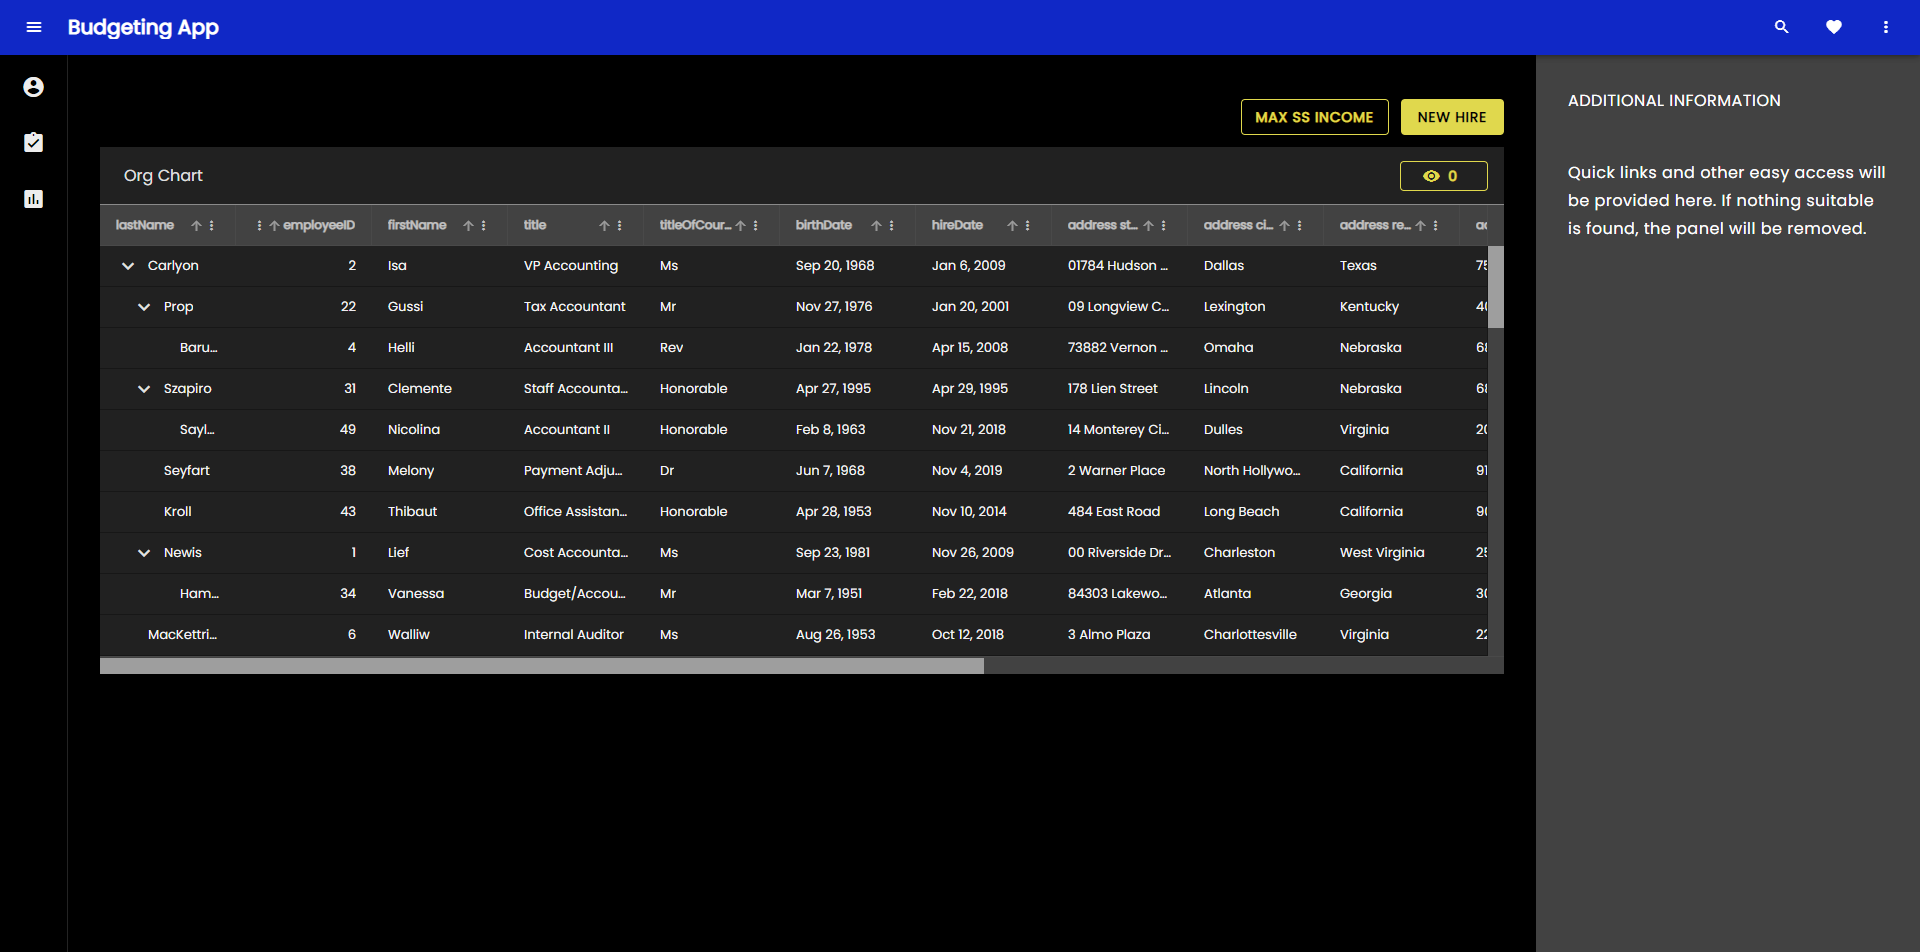
Task: Open the top-right vertical dots menu
Action: tap(1885, 27)
